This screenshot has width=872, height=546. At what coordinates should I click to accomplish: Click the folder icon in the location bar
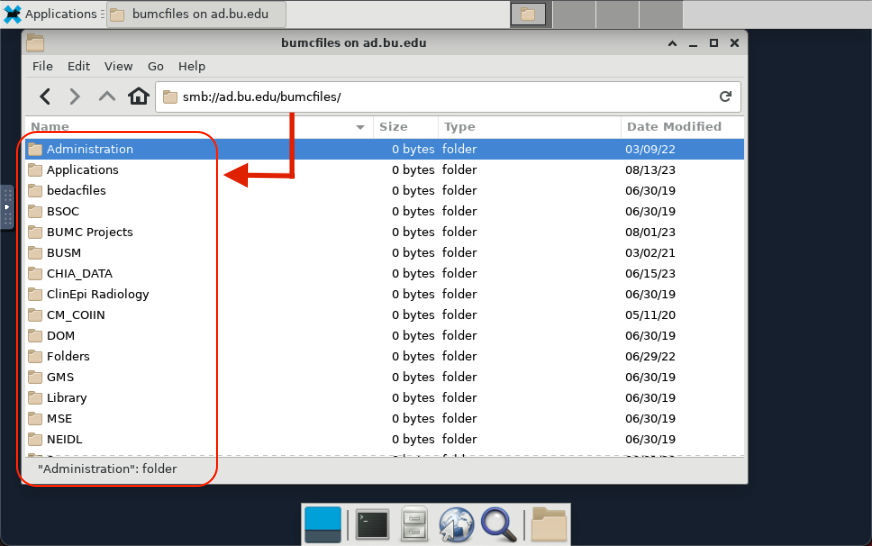170,97
